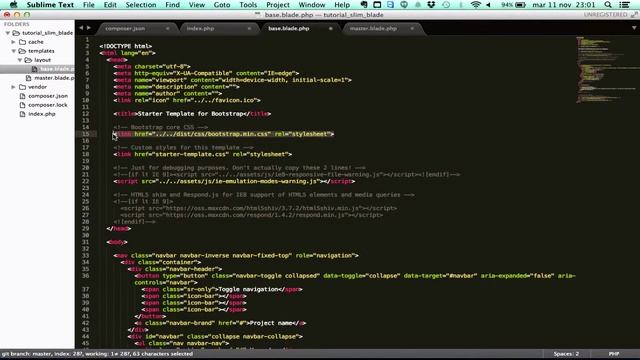Screen dimensions: 640x360
Task: Click the layout folder icon
Action: [28, 60]
